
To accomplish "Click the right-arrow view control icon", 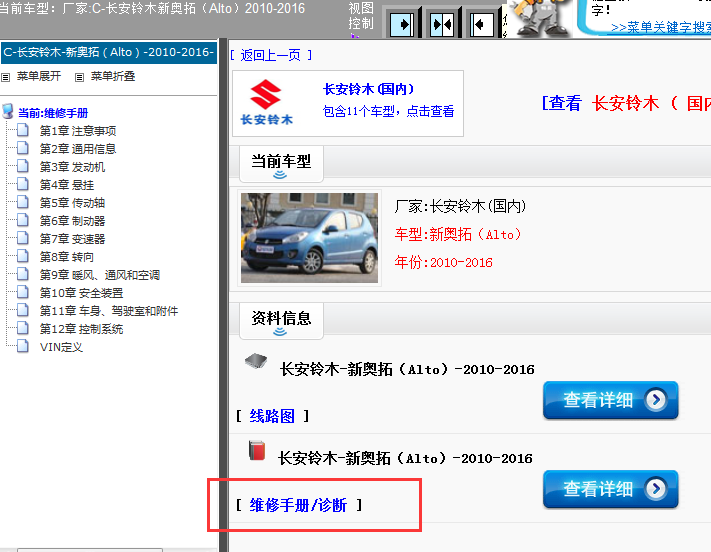I will coord(402,24).
